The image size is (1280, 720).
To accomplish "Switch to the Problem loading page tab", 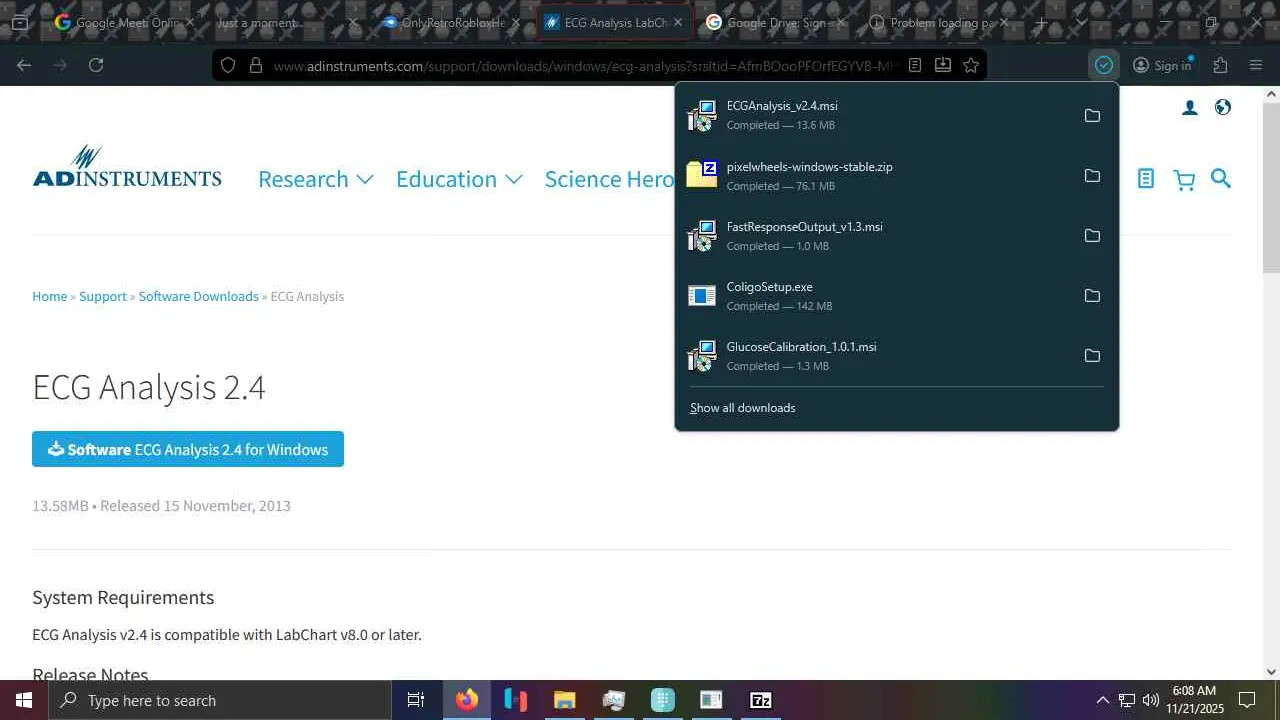I will (x=939, y=22).
